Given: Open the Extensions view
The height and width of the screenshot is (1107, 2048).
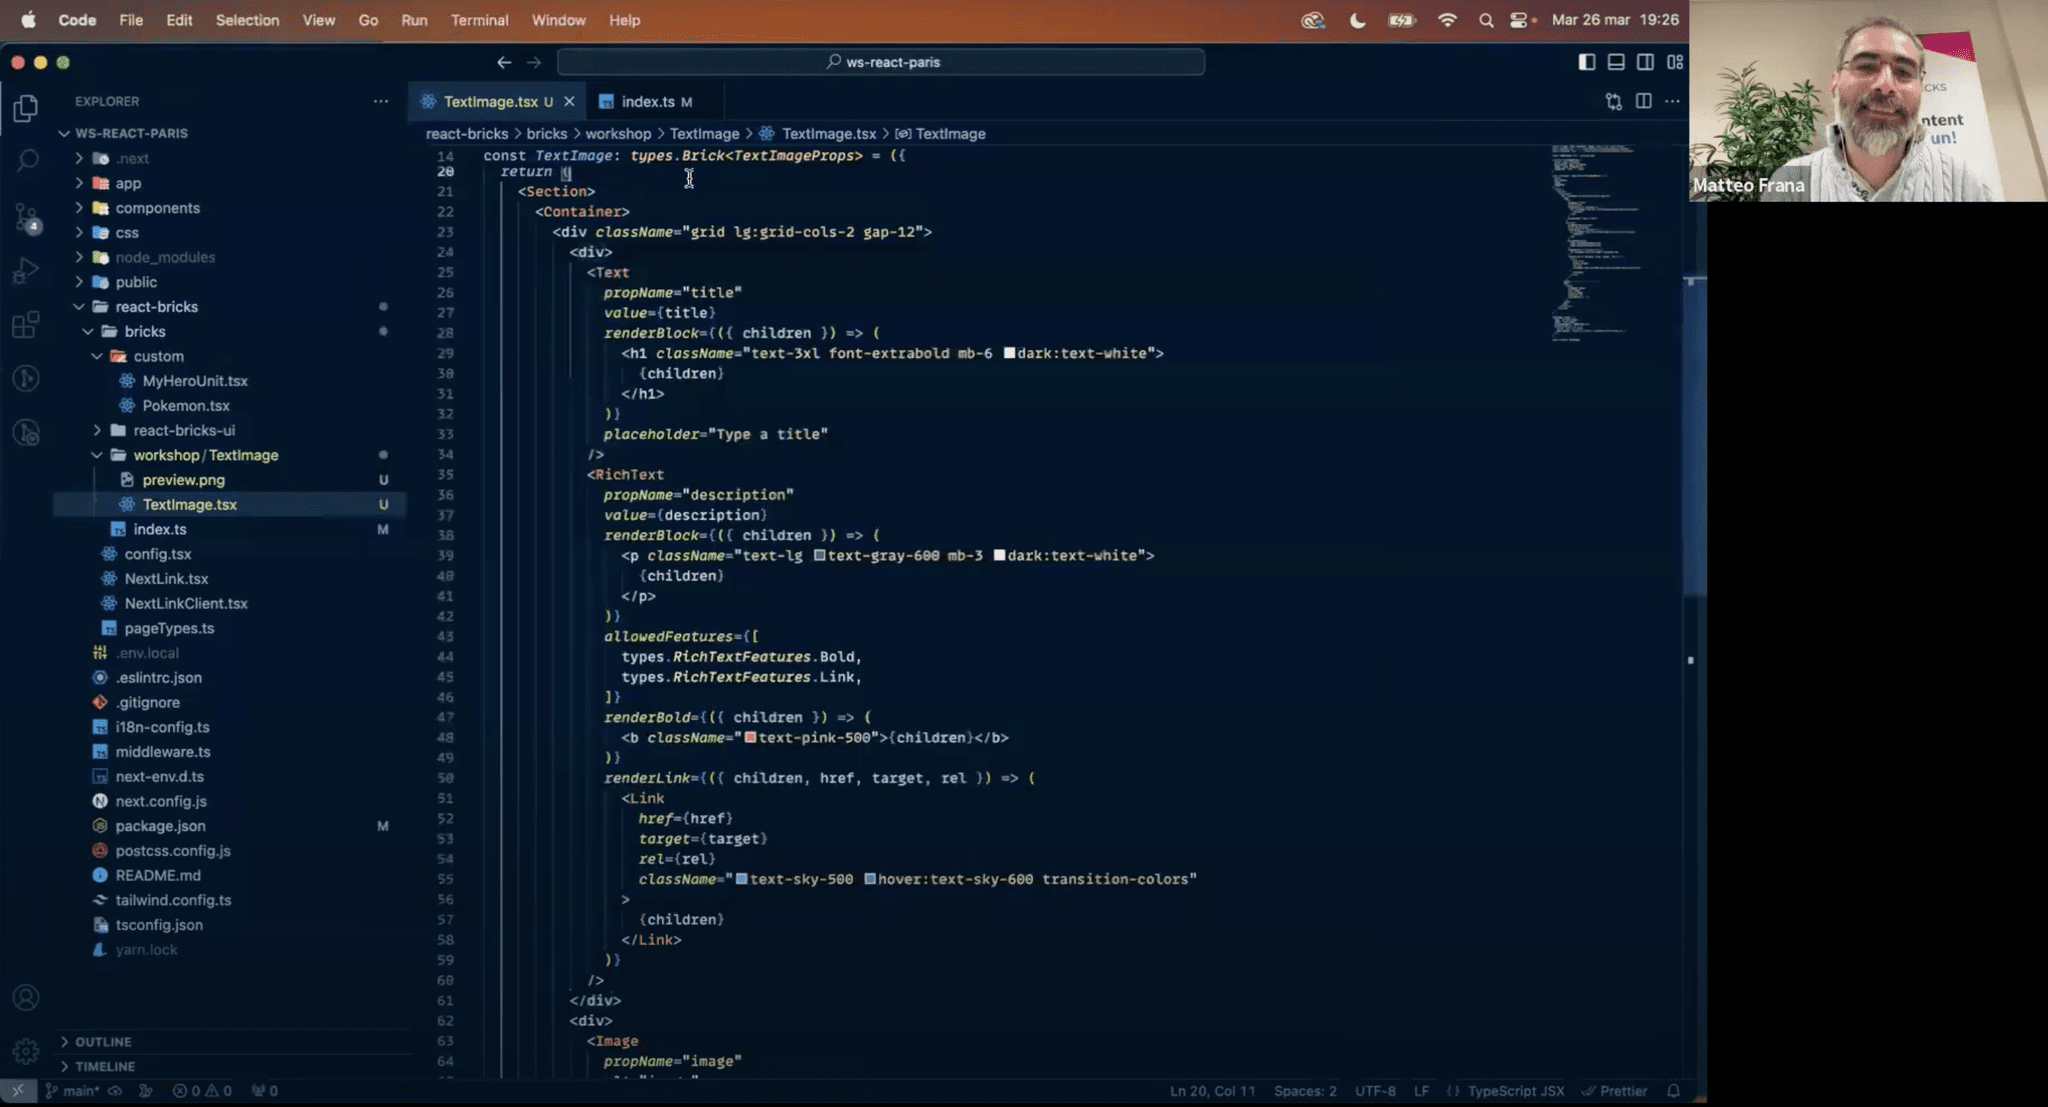Looking at the screenshot, I should (x=27, y=325).
